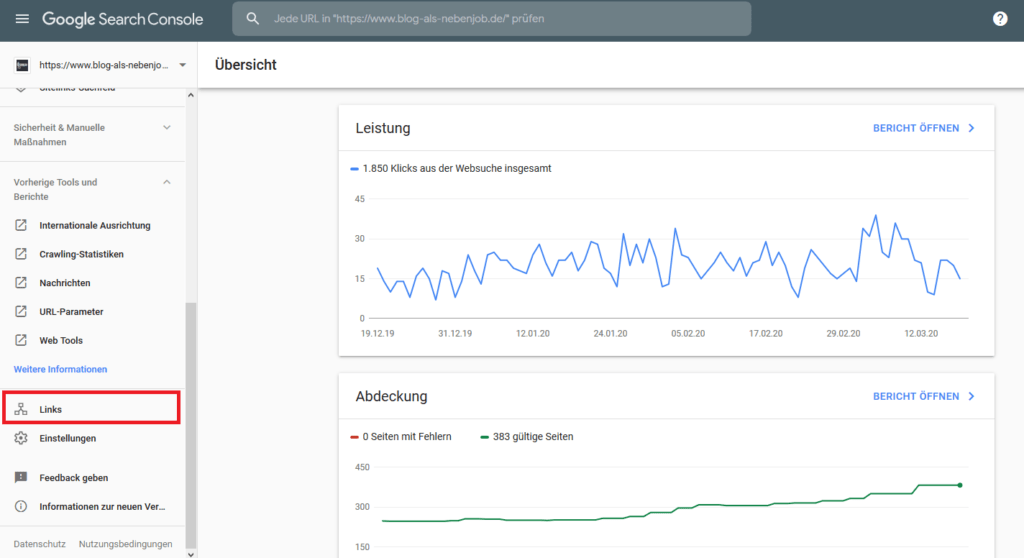
Task: Open Einstellungen in the sidebar
Action: 67,438
